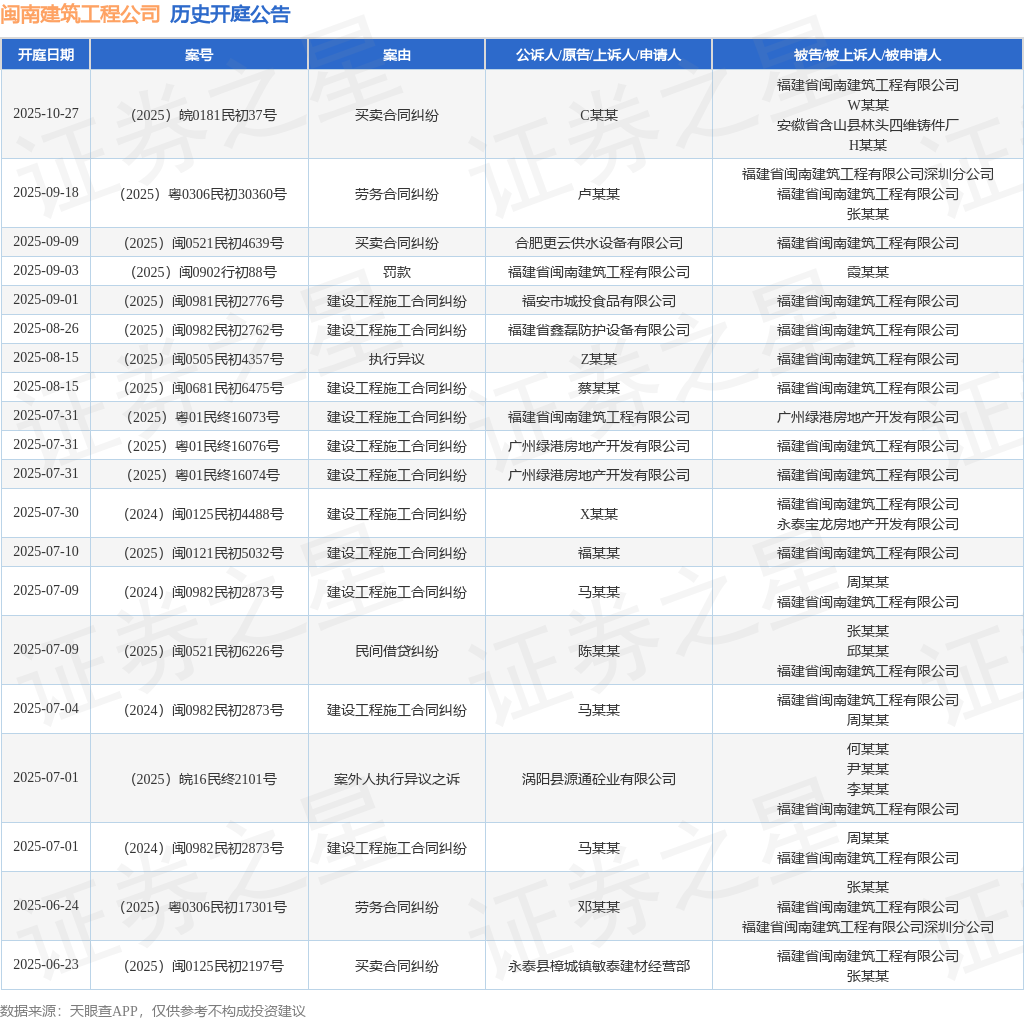Click plaintiff 涡阳县源通砼业有限公司
The width and height of the screenshot is (1024, 1020).
pyautogui.click(x=598, y=779)
